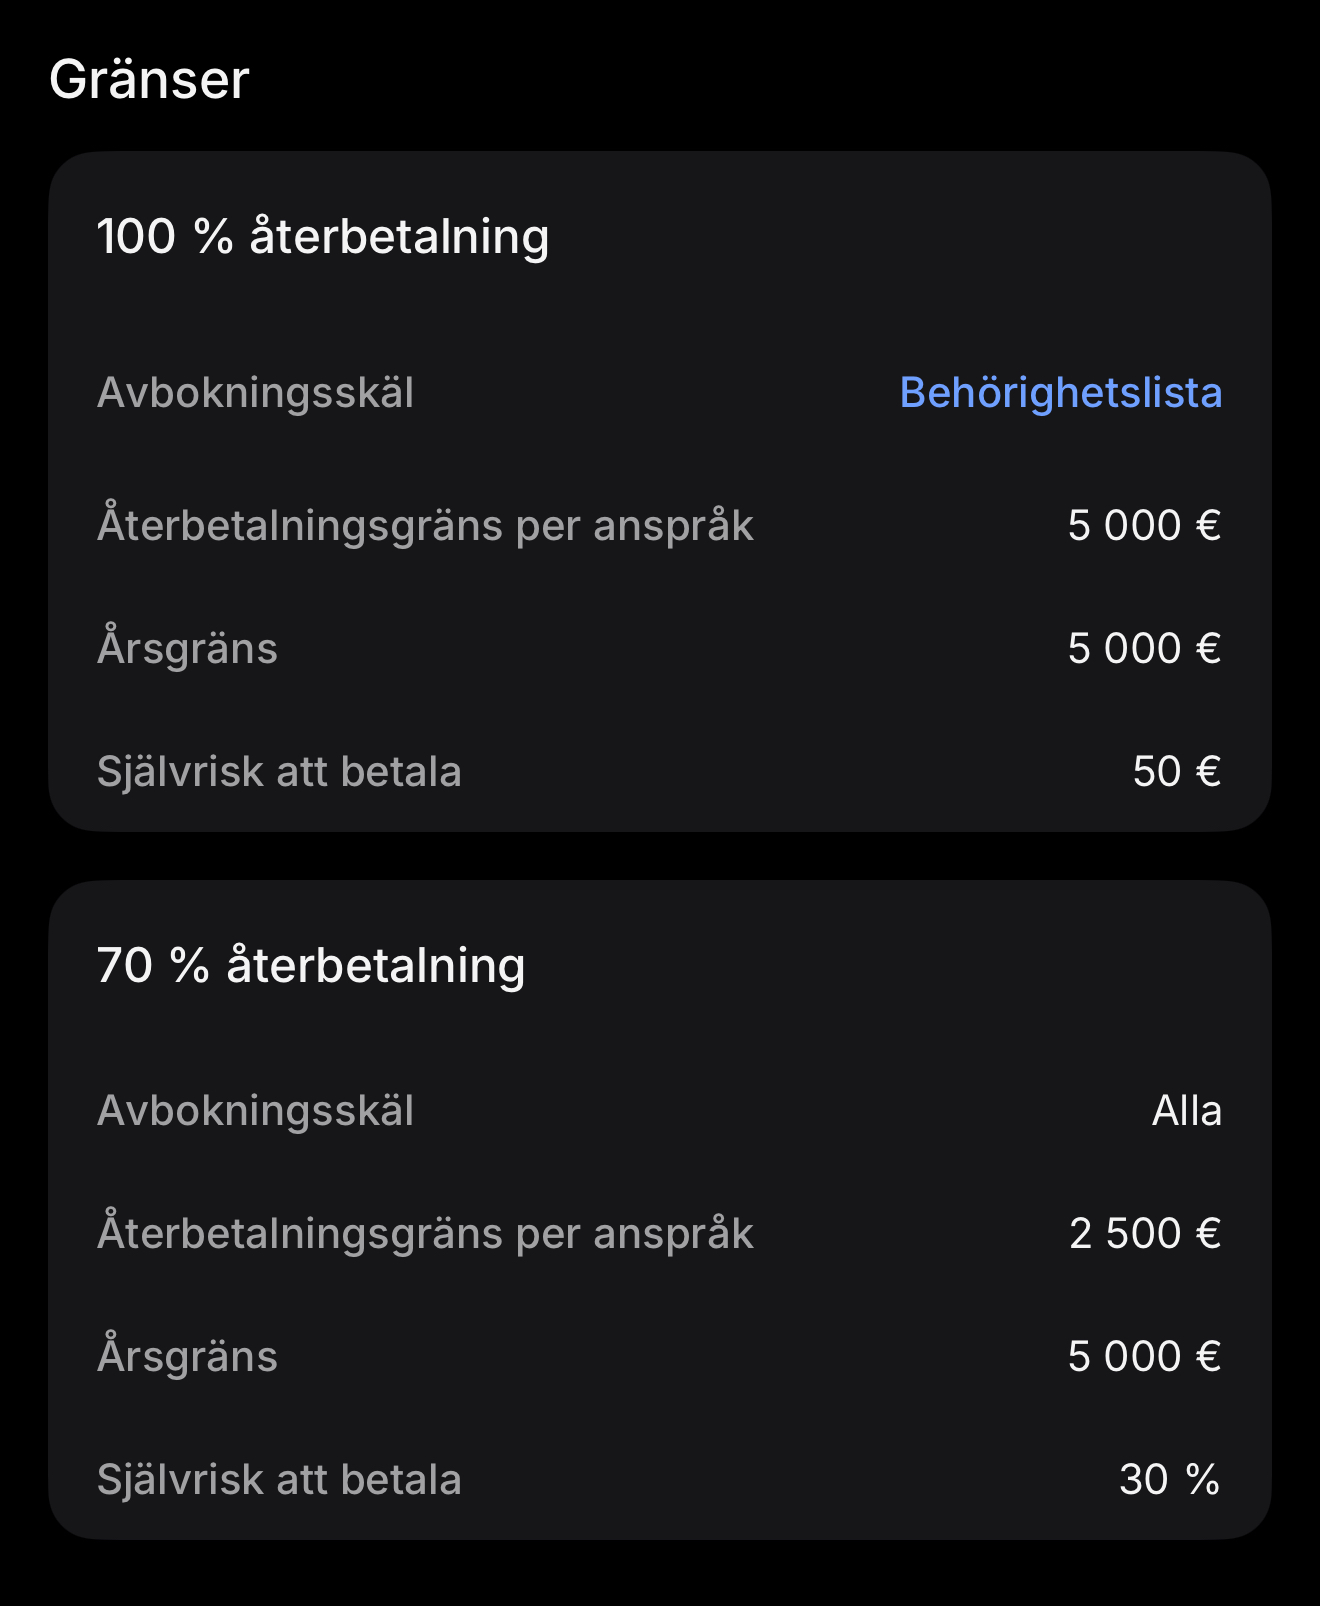
Task: Select the 100 % återbetalning card title
Action: [x=322, y=237]
